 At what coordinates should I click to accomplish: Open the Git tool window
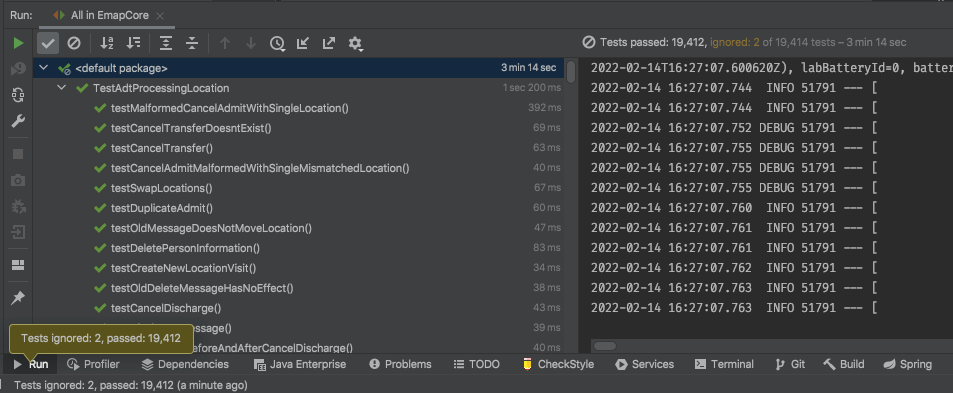pyautogui.click(x=790, y=364)
